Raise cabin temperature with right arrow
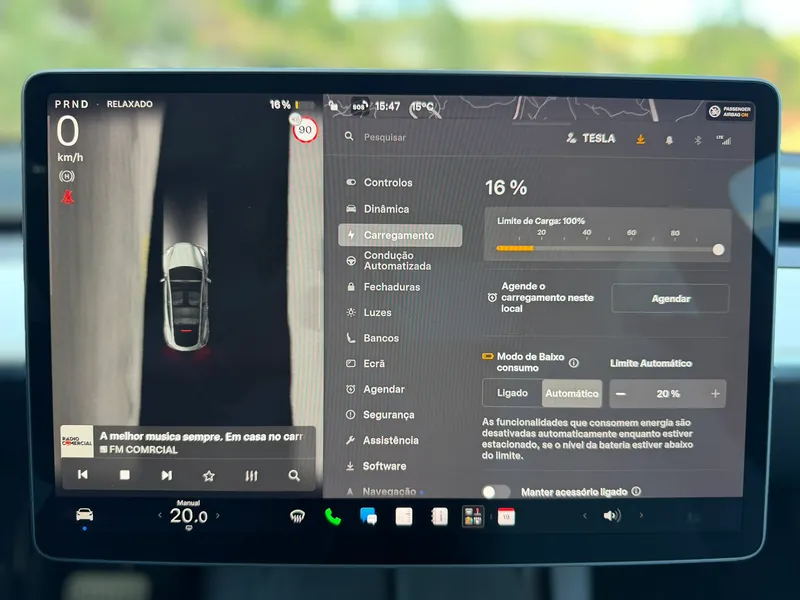Image resolution: width=800 pixels, height=600 pixels. click(x=218, y=515)
